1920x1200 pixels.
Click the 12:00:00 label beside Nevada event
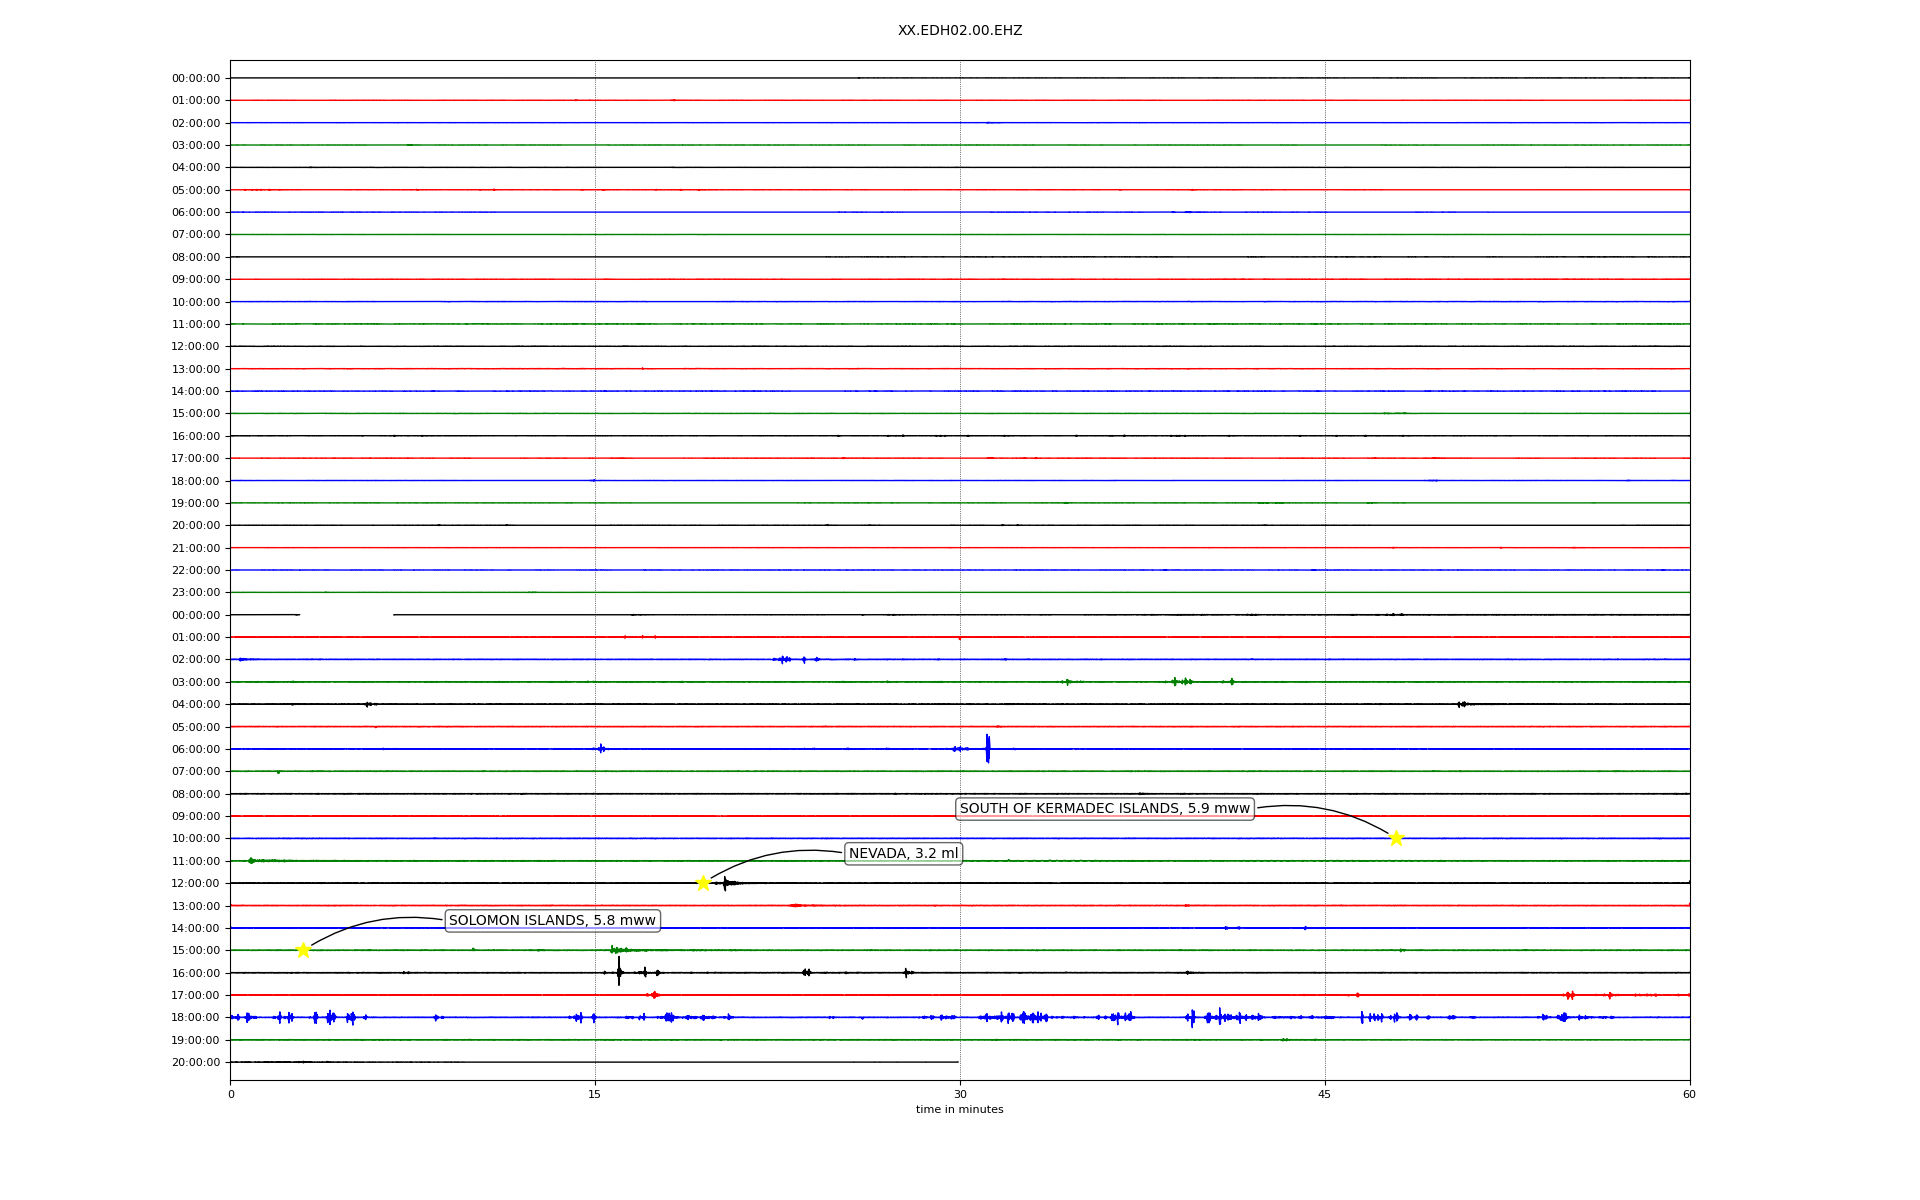coord(196,883)
